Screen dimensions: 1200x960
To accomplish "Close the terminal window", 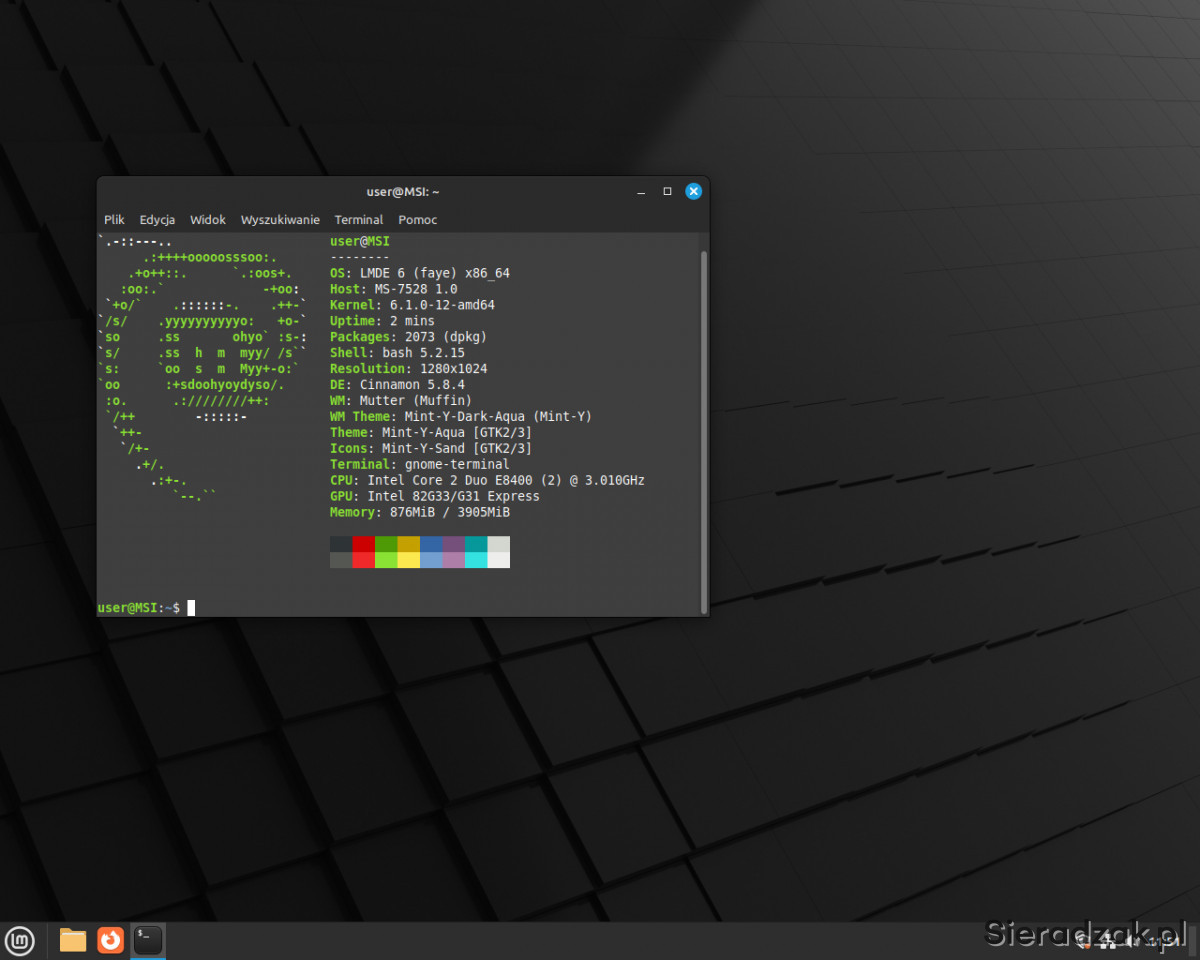I will [693, 191].
